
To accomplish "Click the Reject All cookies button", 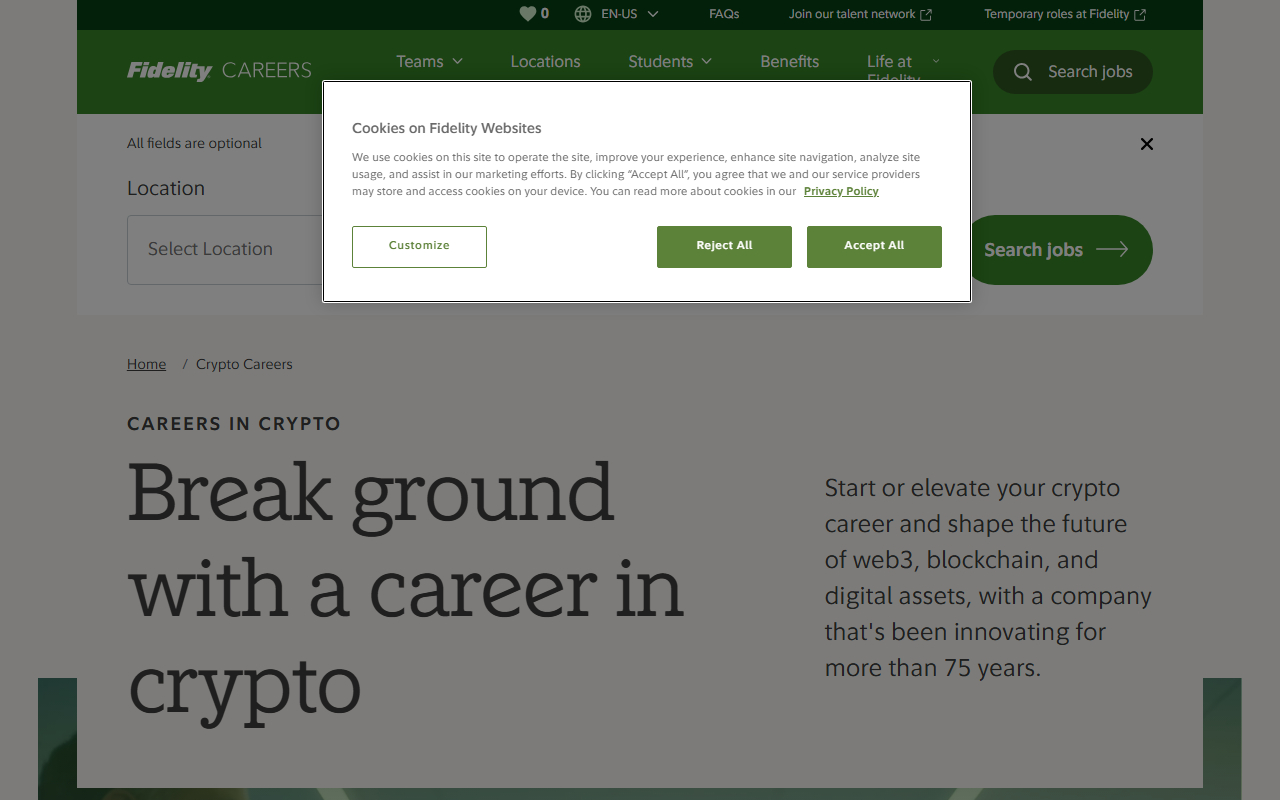I will click(724, 246).
